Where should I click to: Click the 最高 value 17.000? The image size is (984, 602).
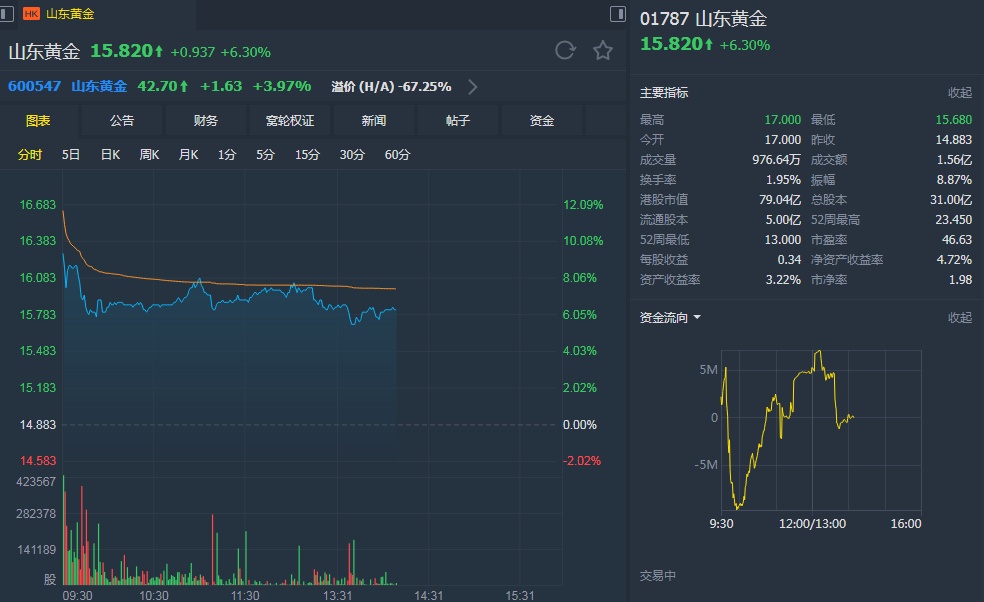(x=782, y=119)
